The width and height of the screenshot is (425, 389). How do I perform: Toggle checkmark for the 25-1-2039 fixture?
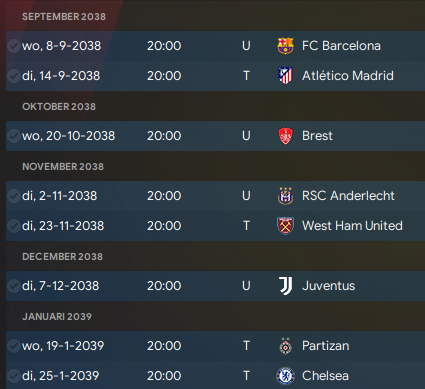(14, 376)
